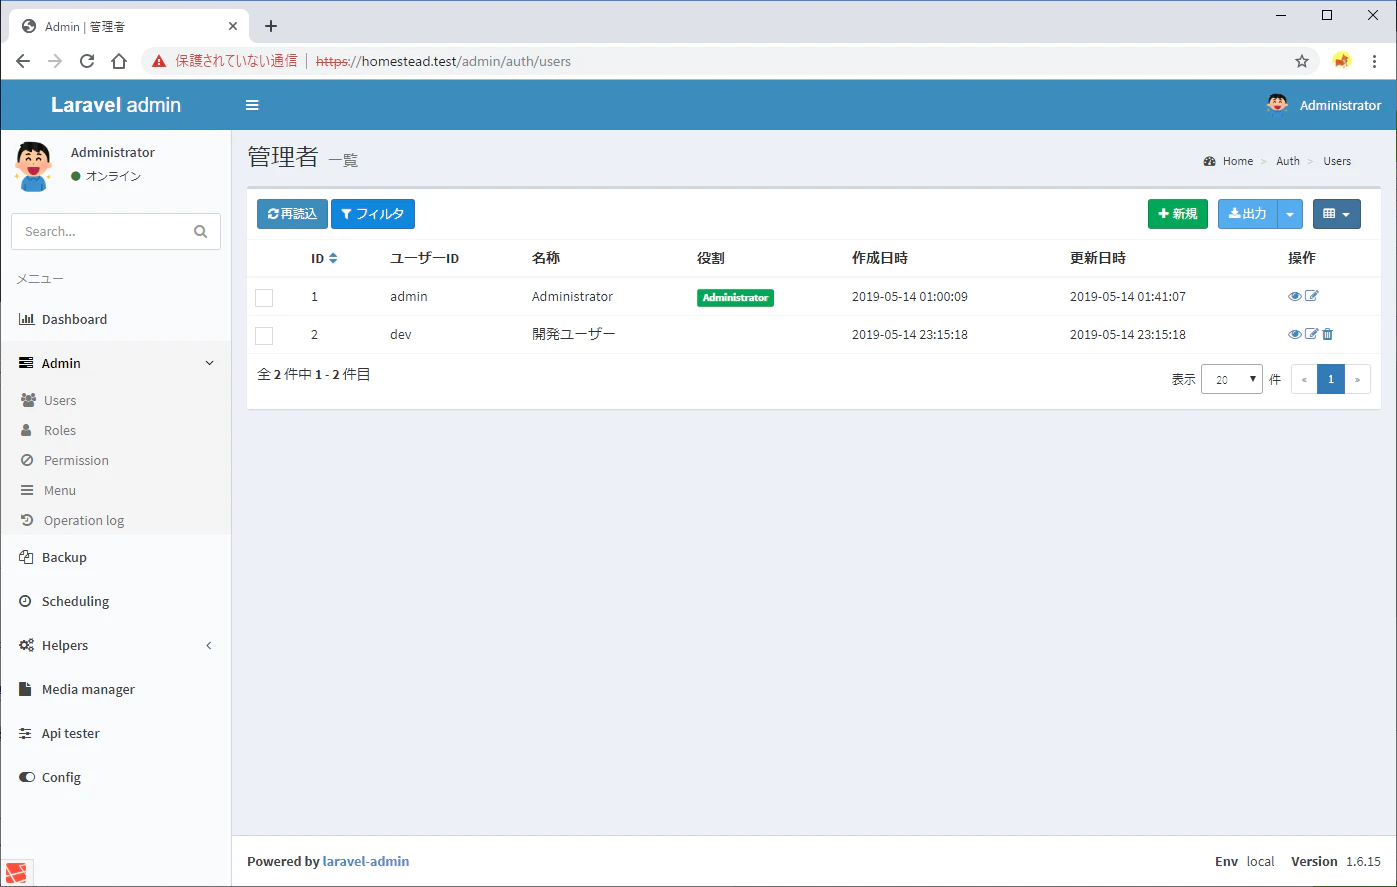Bookmark this page with the star icon
Image resolution: width=1397 pixels, height=887 pixels.
point(1302,61)
